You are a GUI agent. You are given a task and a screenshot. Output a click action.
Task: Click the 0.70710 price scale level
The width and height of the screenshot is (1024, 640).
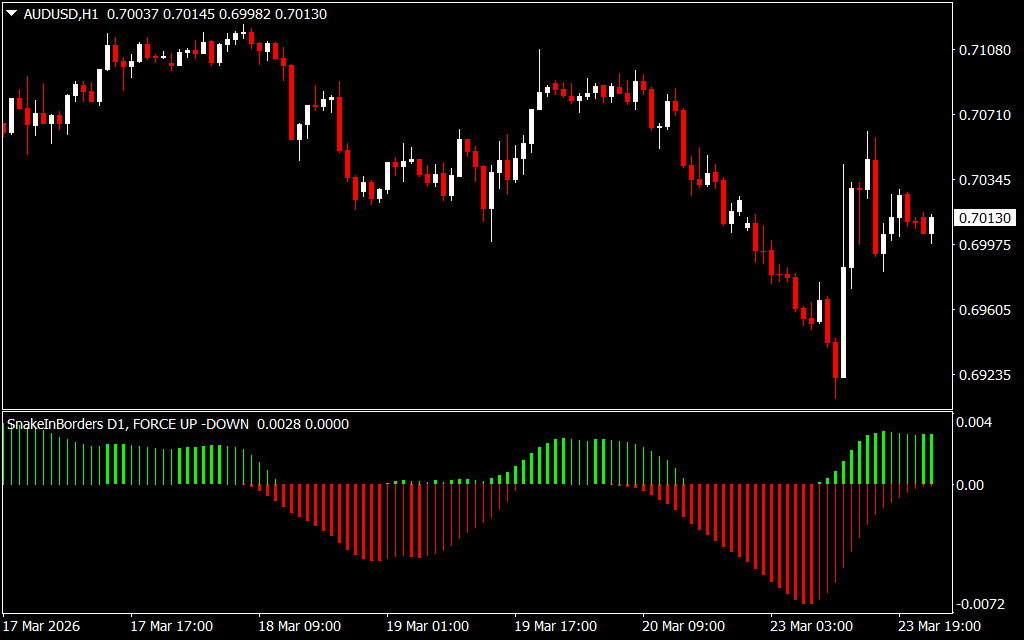pos(984,115)
